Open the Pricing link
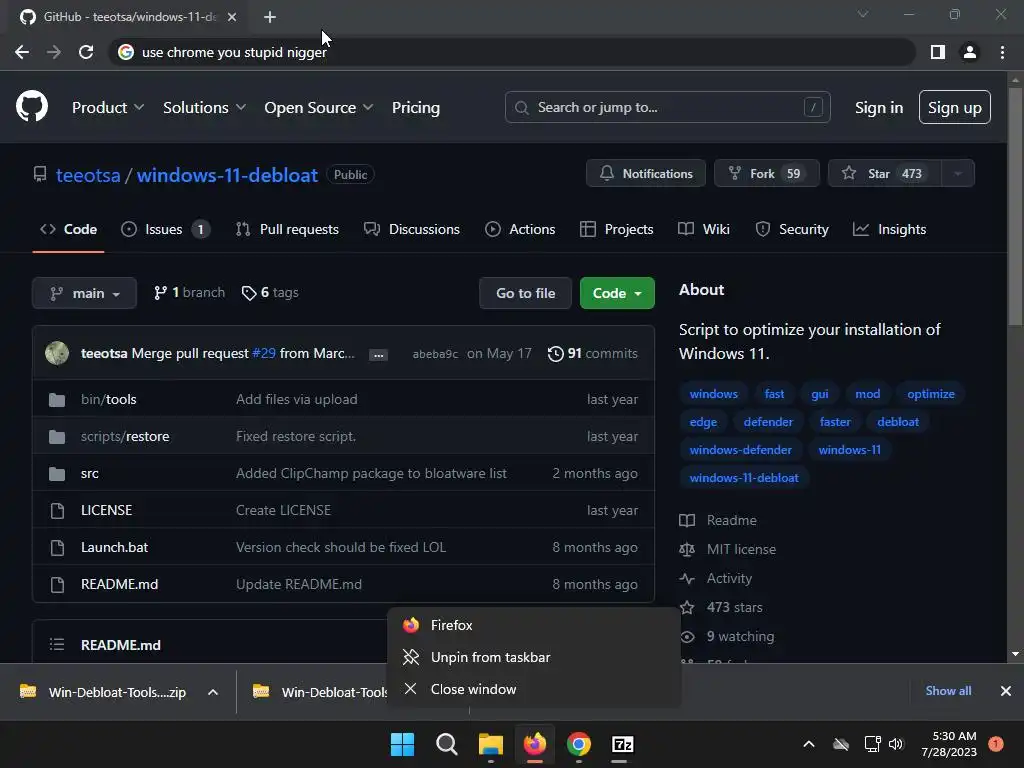The image size is (1024, 768). (416, 107)
